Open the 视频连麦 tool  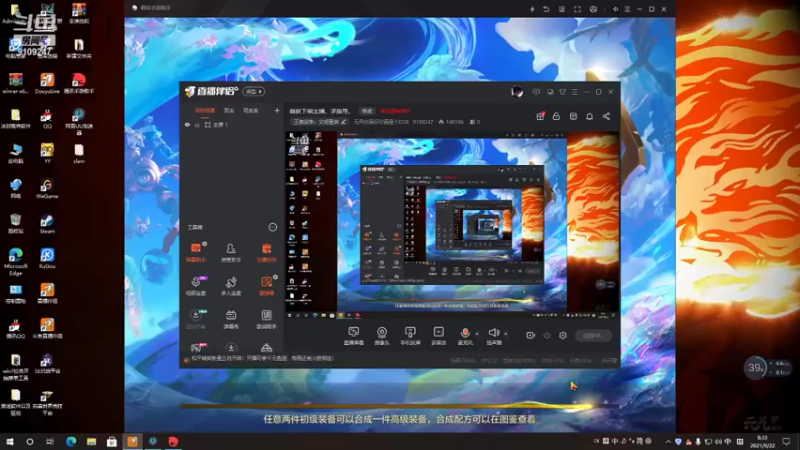[x=196, y=286]
